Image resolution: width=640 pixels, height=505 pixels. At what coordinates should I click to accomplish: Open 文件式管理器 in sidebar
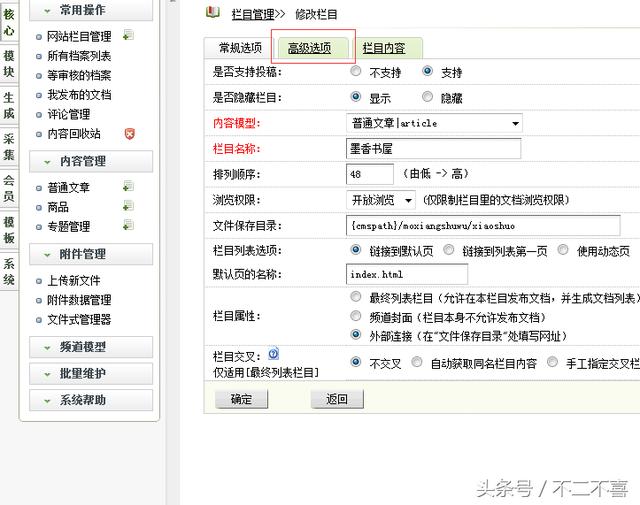coord(79,320)
